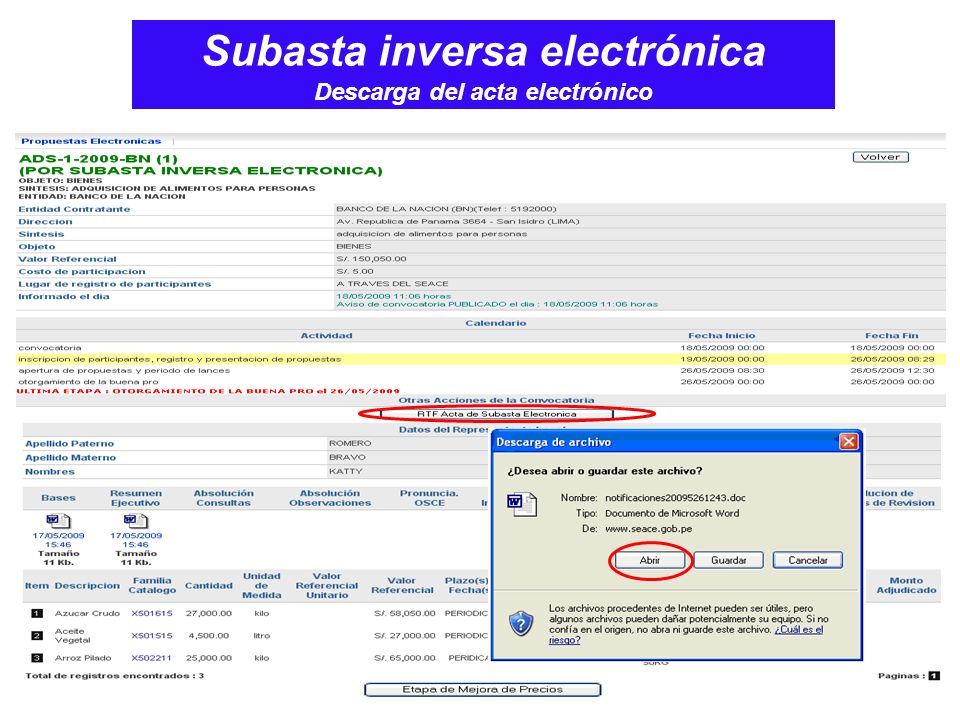Click the Familia Catalogo column header
The height and width of the screenshot is (720, 960).
click(x=152, y=585)
